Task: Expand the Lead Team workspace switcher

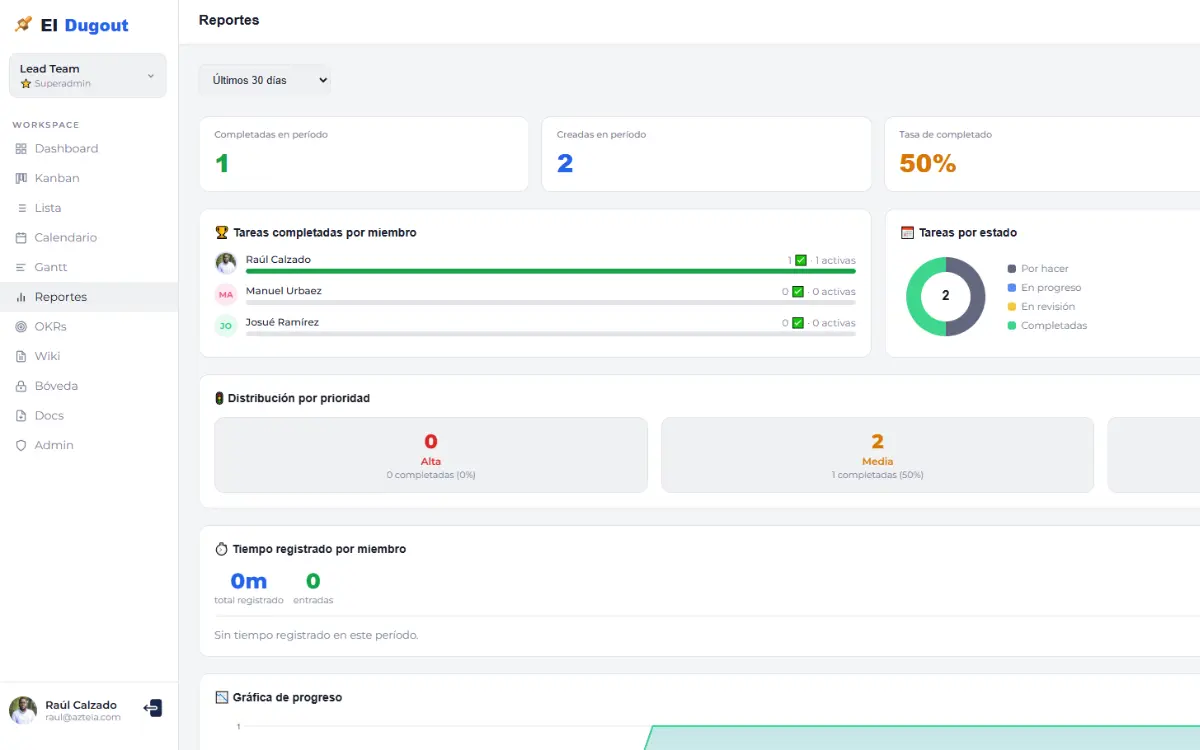Action: (x=88, y=76)
